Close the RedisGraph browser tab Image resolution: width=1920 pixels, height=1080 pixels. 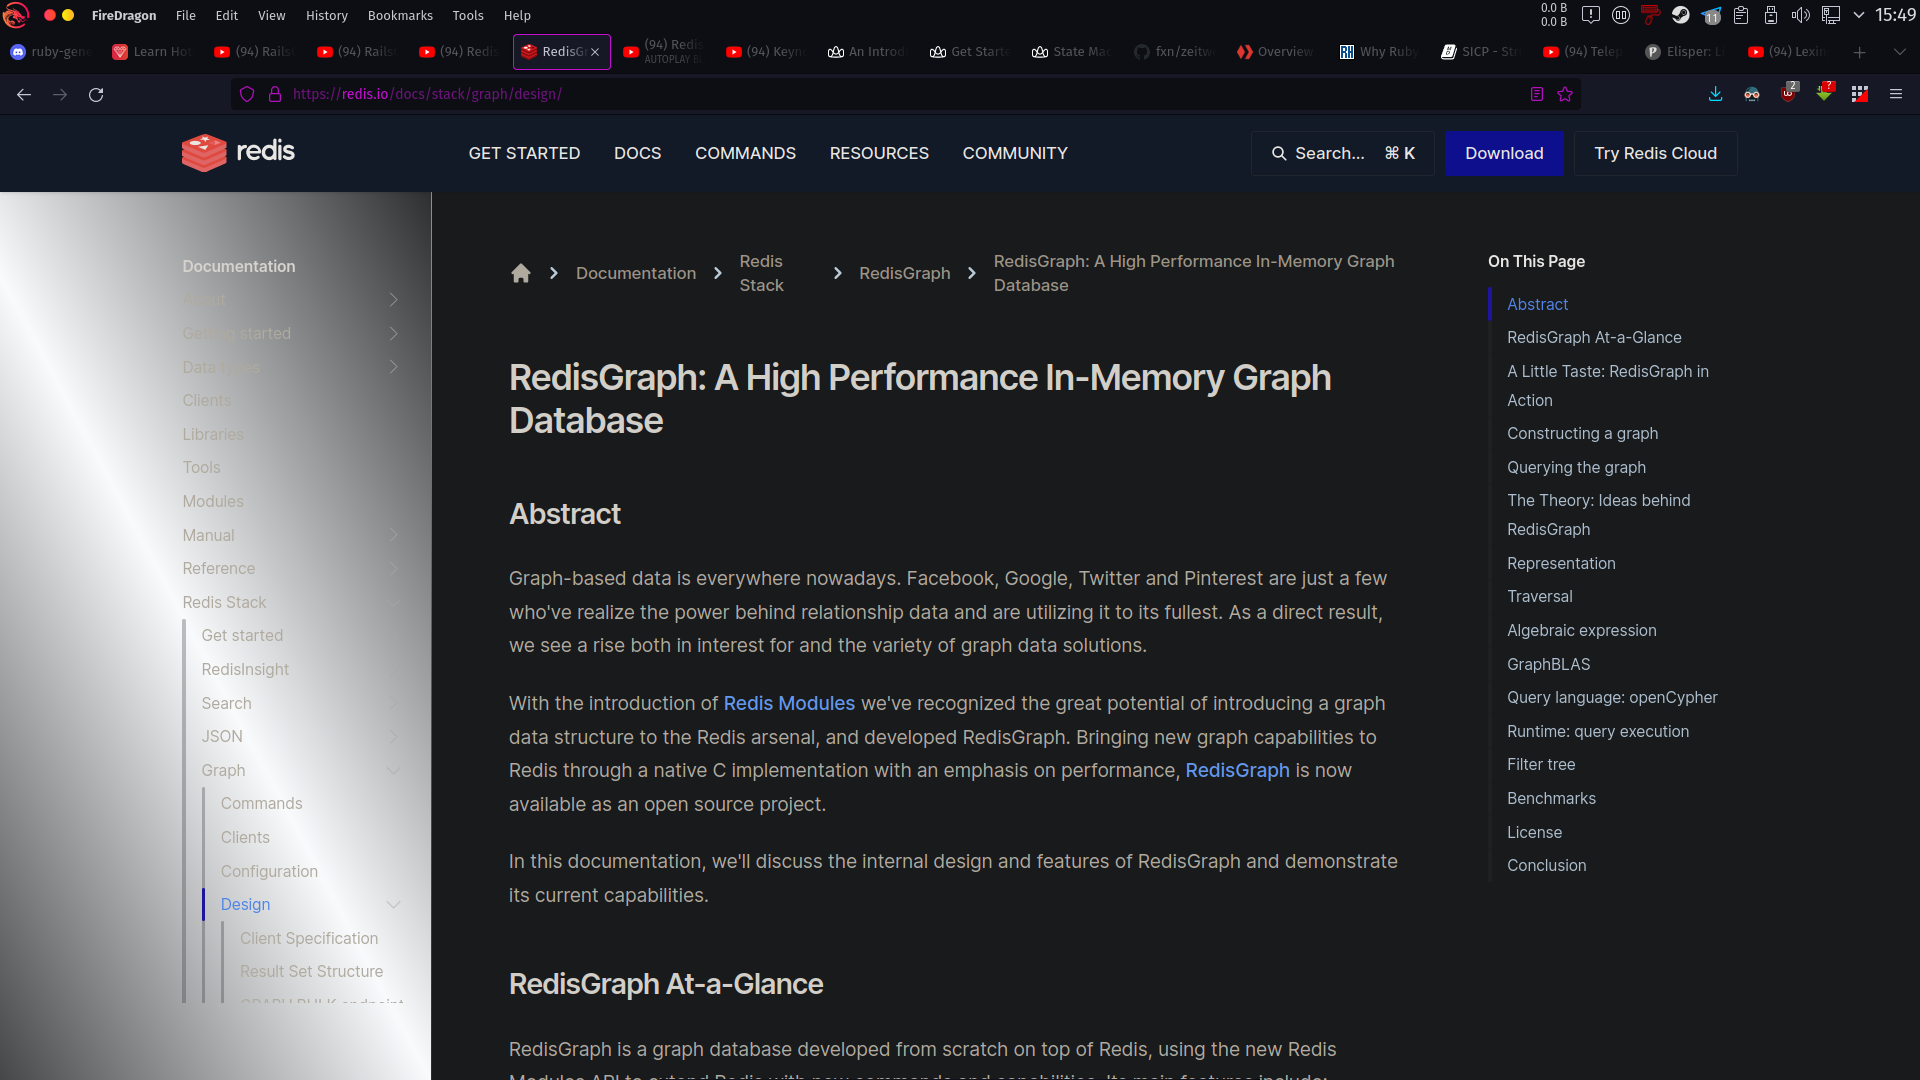[x=595, y=52]
